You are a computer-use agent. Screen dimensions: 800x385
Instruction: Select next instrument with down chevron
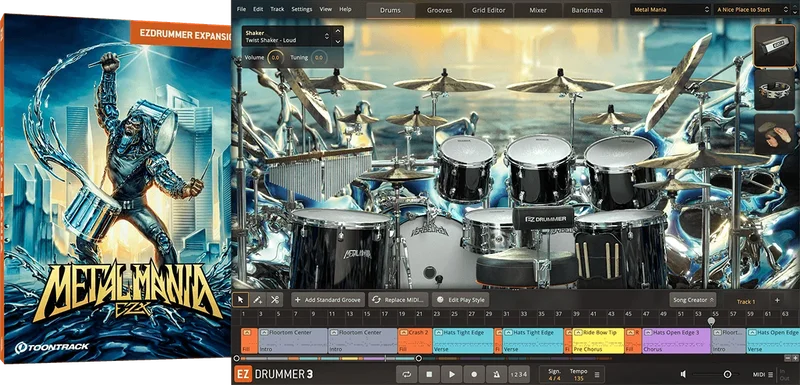point(337,41)
